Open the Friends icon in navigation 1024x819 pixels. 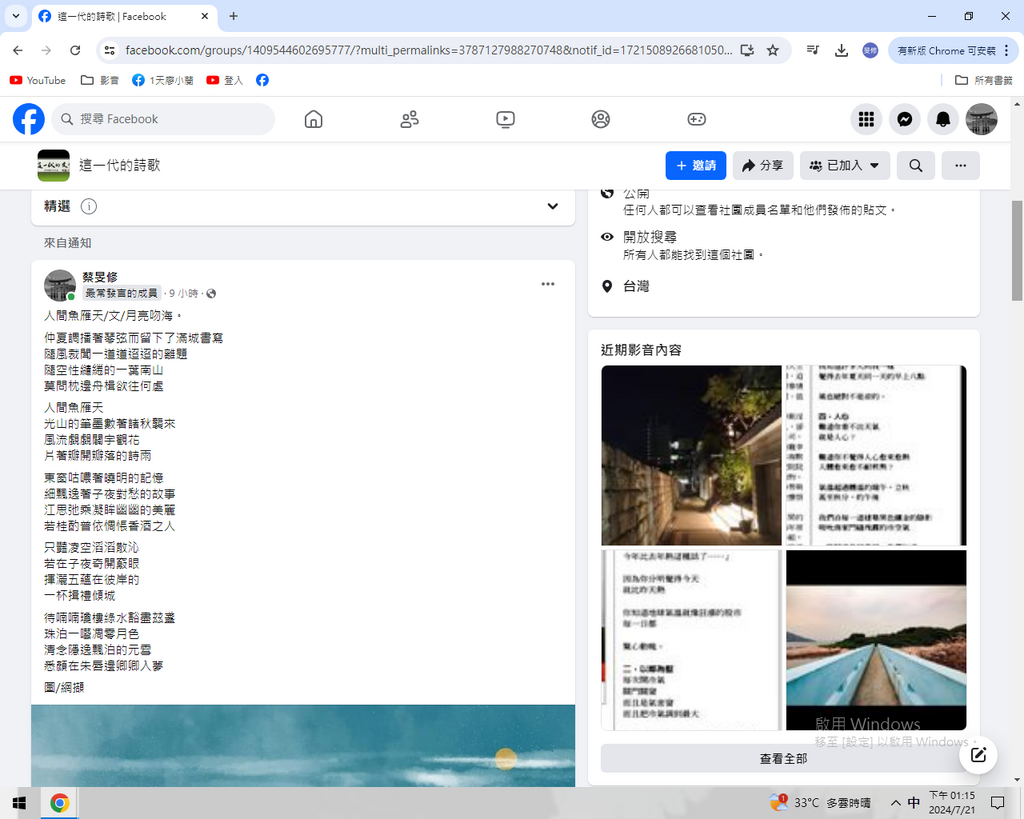point(409,119)
